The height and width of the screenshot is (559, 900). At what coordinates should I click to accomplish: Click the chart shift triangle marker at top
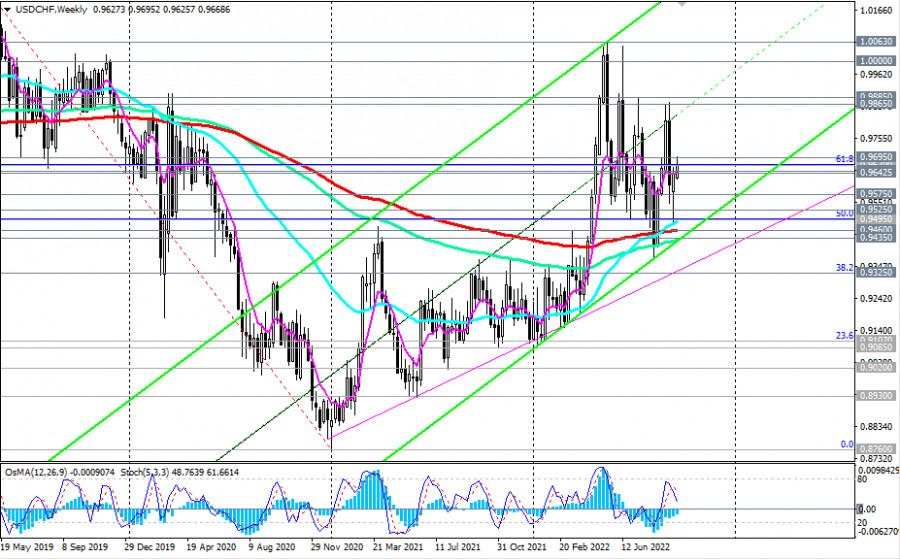(682, 5)
